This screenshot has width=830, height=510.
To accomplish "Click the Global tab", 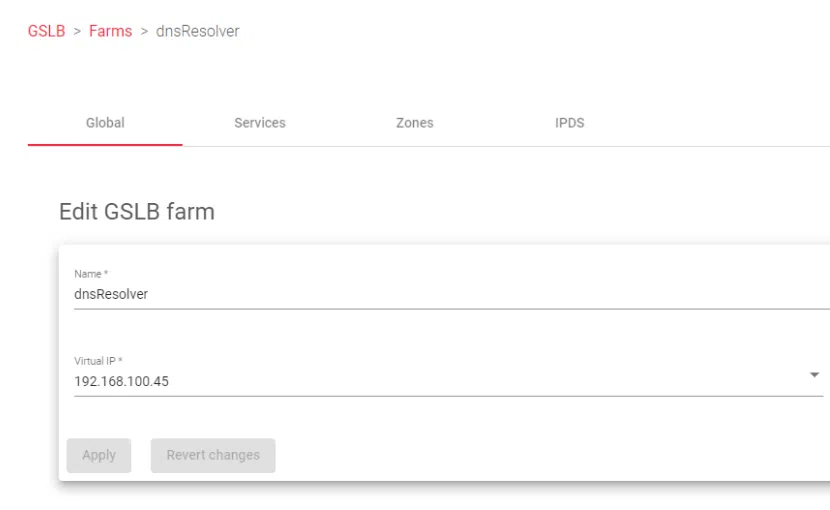I will [x=105, y=123].
